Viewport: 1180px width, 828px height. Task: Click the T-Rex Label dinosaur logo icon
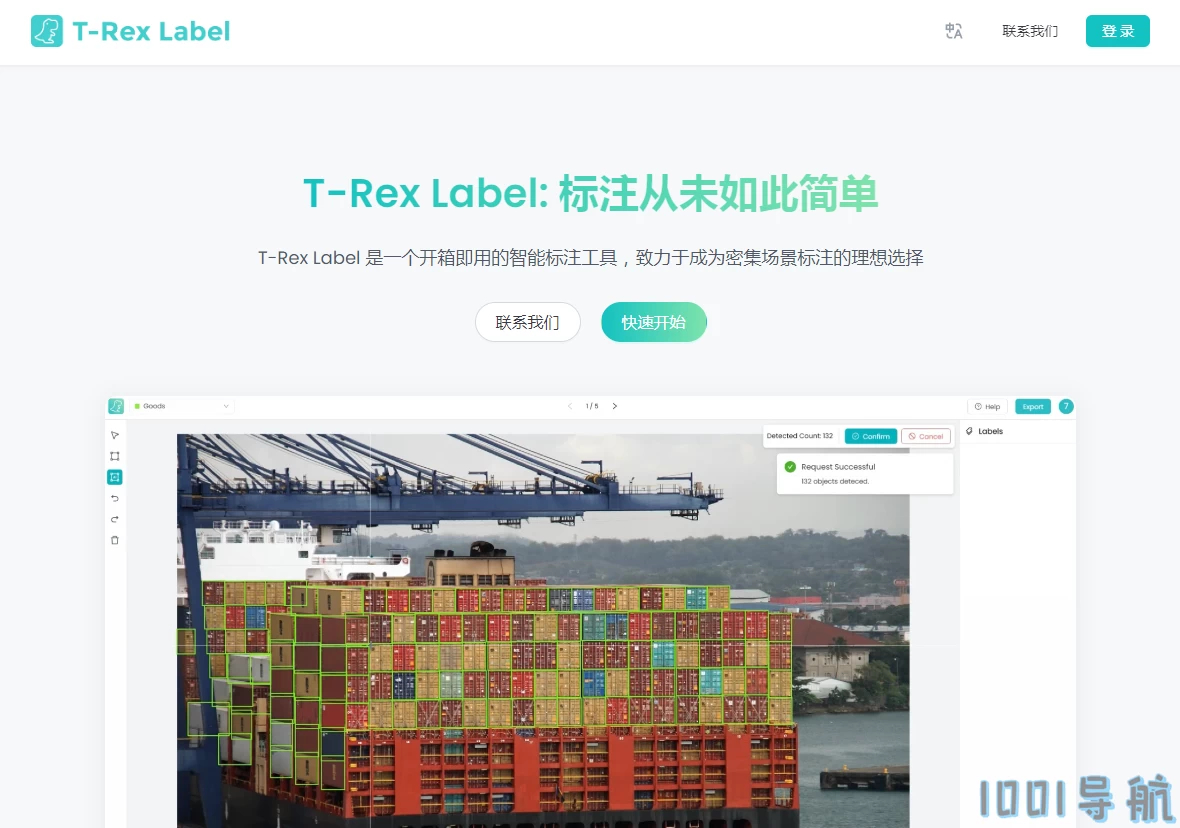(x=47, y=31)
